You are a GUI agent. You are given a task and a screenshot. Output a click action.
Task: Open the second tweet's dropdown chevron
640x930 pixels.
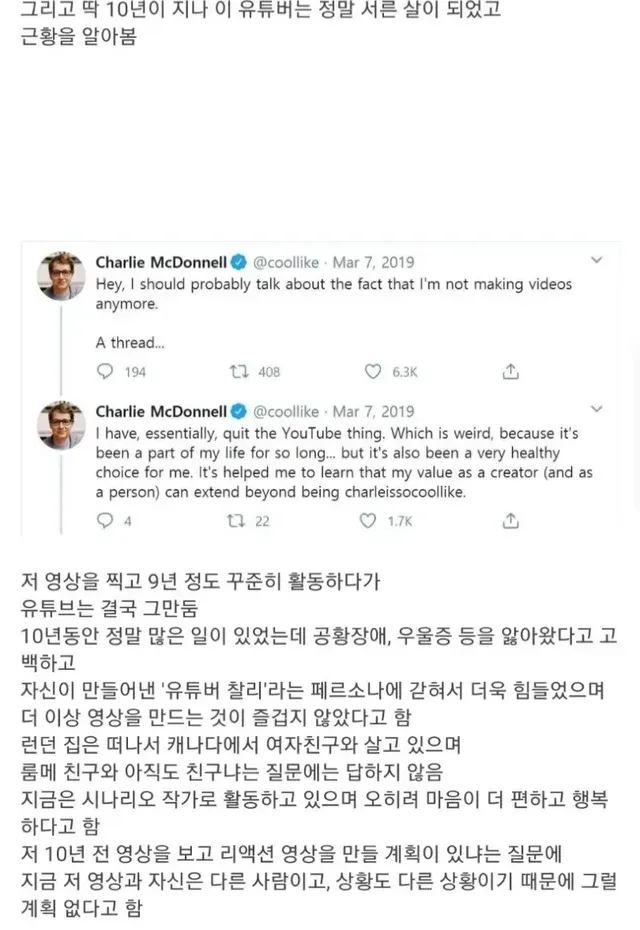[597, 409]
